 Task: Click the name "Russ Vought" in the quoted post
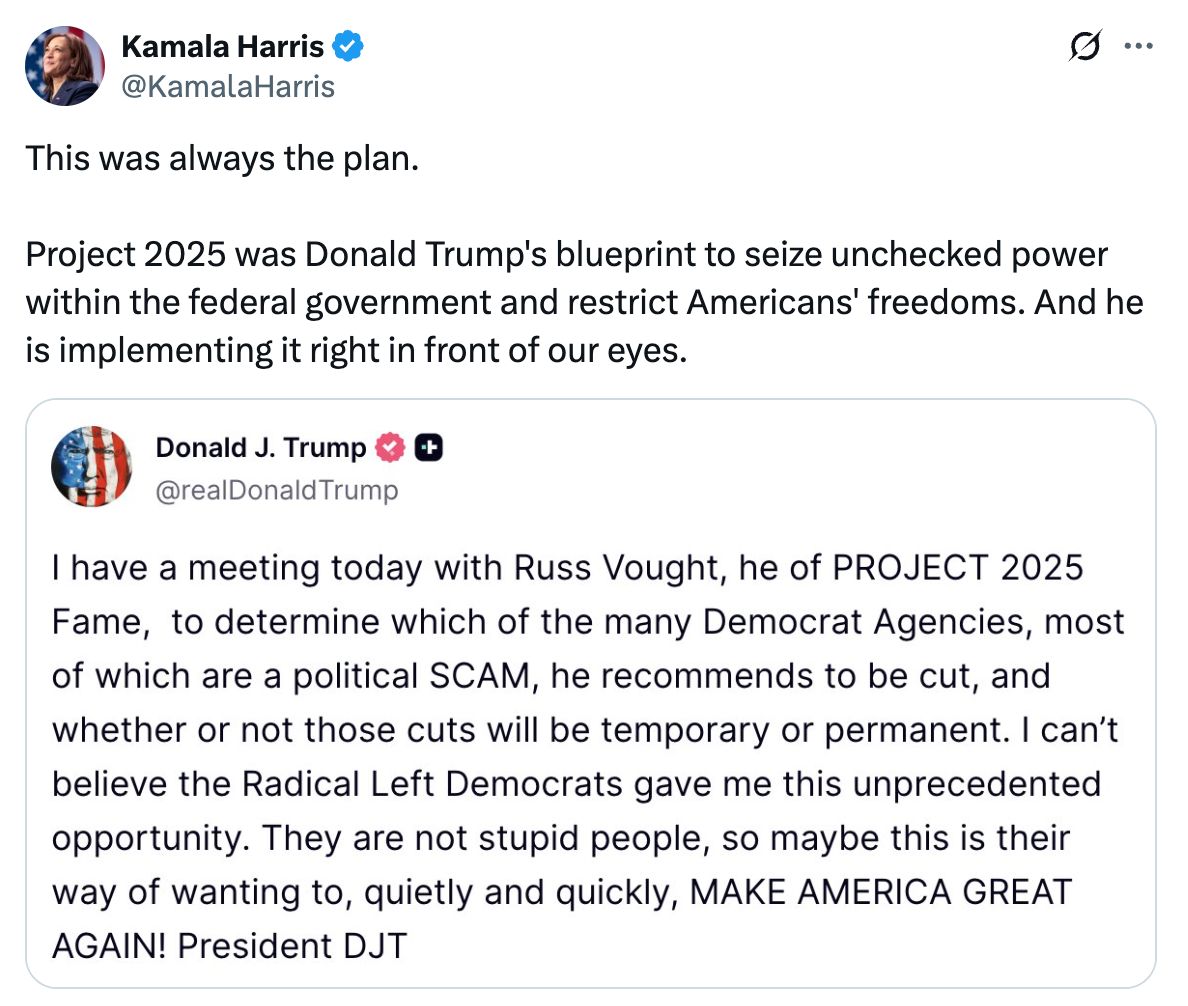(621, 567)
